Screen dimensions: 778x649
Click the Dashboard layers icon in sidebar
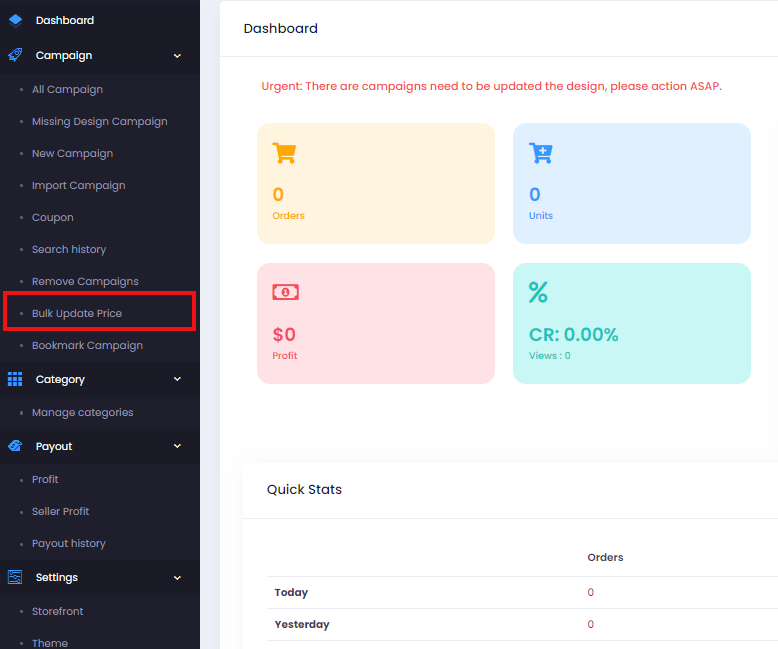[15, 20]
